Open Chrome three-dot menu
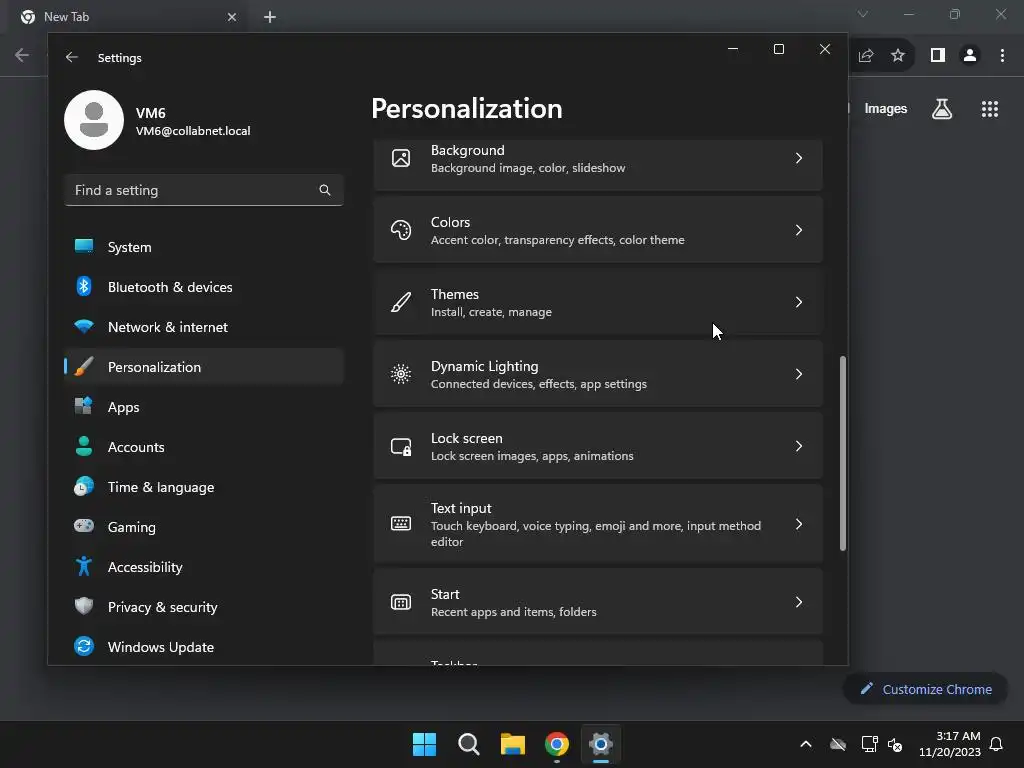 tap(1002, 56)
